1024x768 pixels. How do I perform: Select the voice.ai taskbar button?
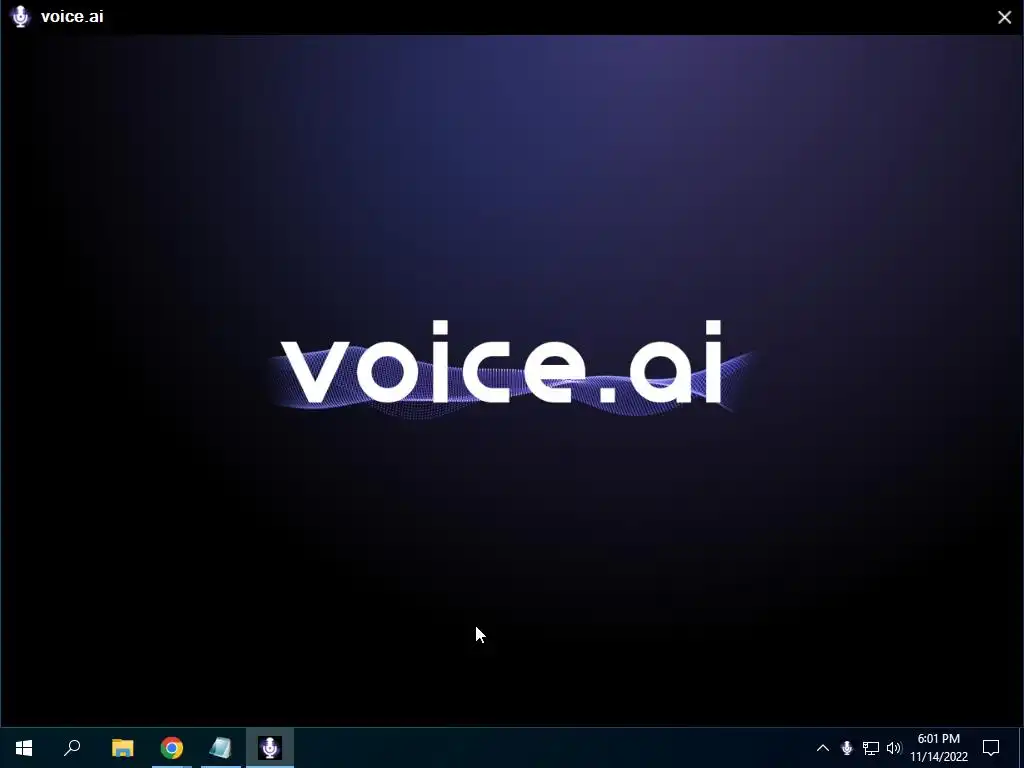click(270, 748)
